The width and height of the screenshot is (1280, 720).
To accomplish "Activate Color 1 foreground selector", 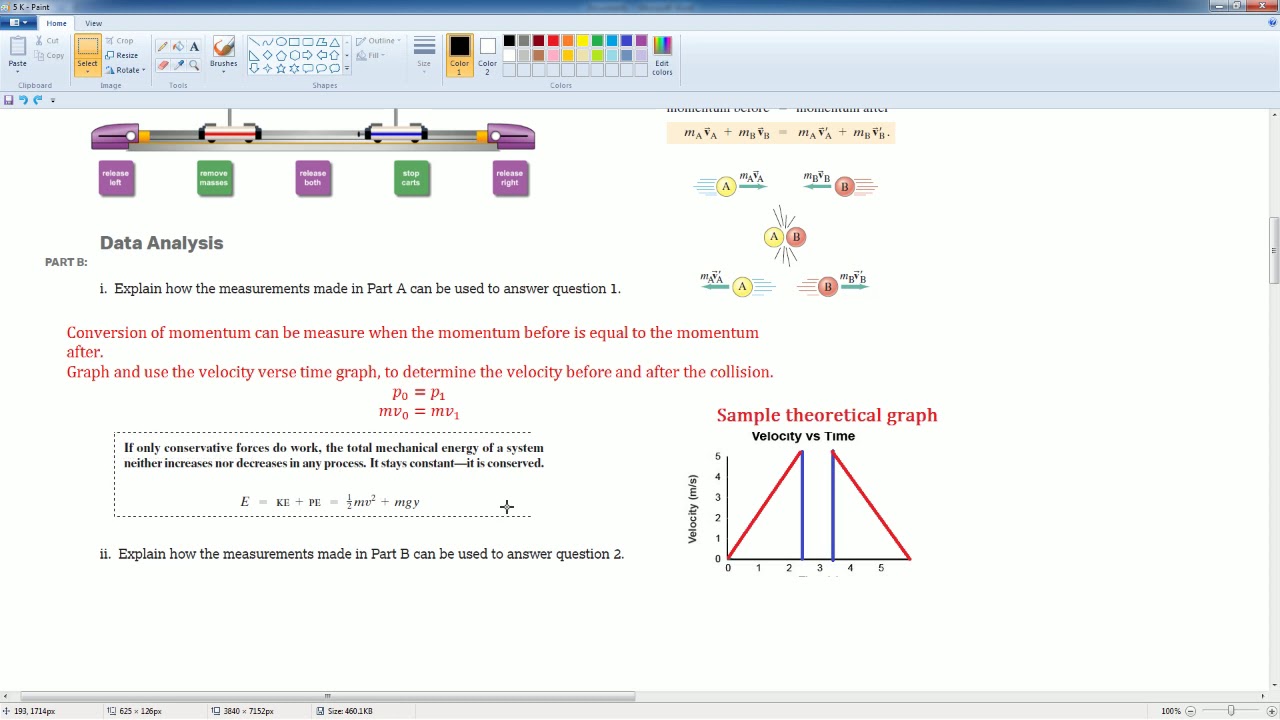I will click(459, 55).
